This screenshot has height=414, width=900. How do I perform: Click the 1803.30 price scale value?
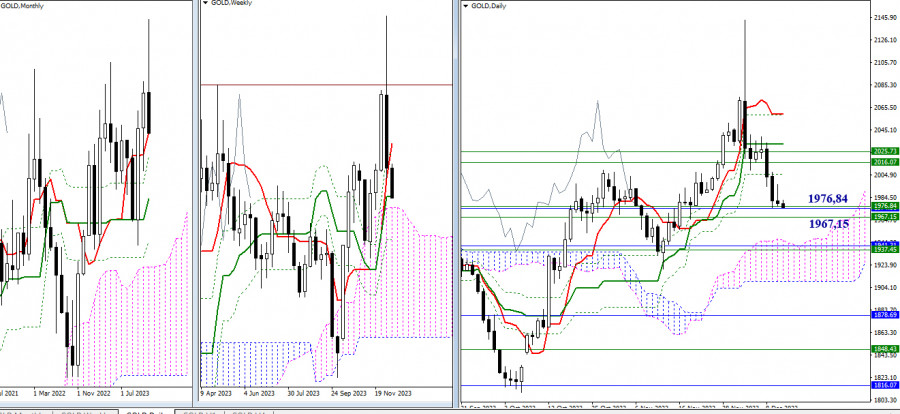(886, 400)
